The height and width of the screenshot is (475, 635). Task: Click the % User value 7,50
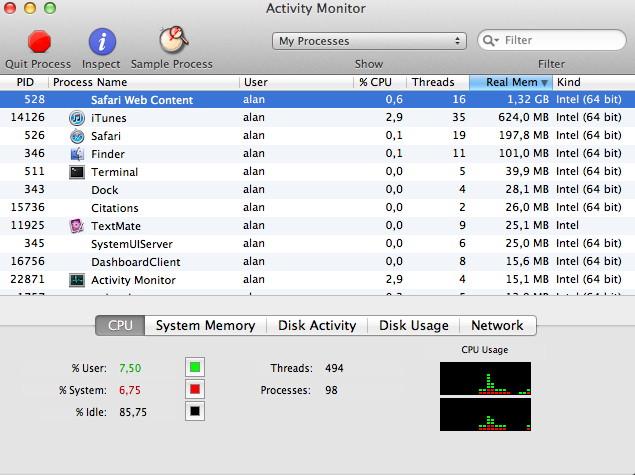pos(130,368)
